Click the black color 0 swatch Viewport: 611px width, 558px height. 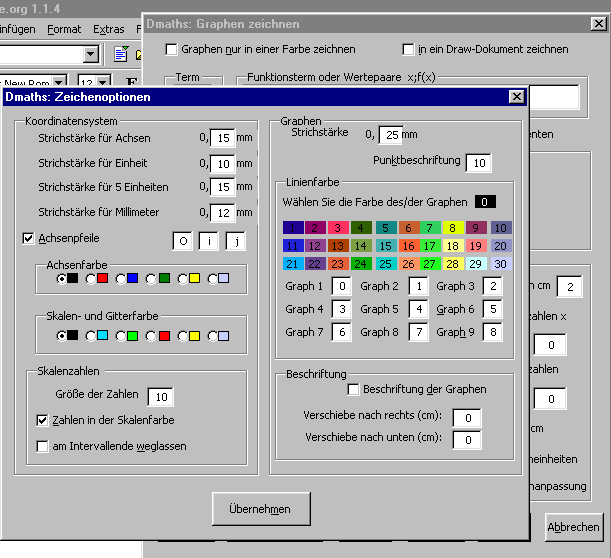[485, 202]
